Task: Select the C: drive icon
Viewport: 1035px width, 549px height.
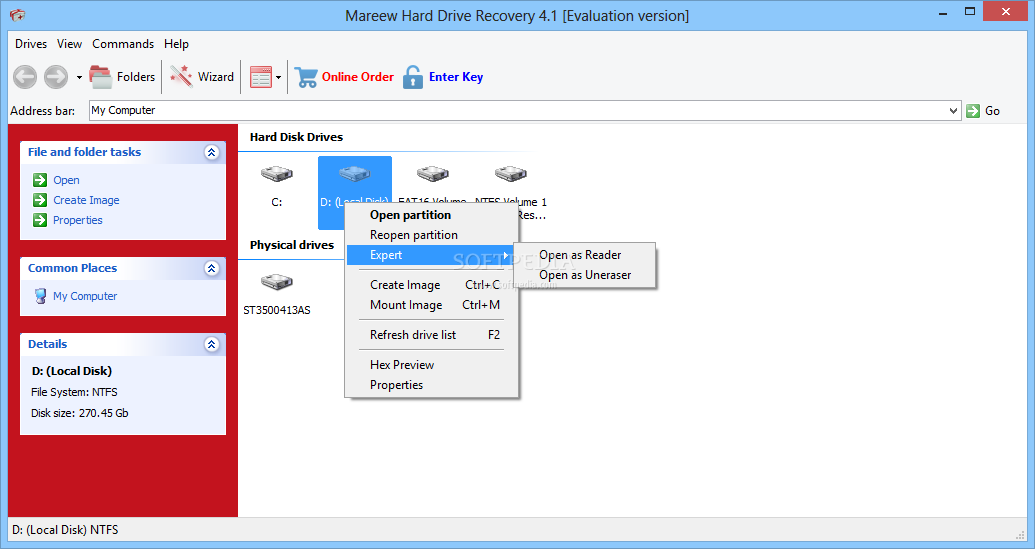Action: [277, 174]
